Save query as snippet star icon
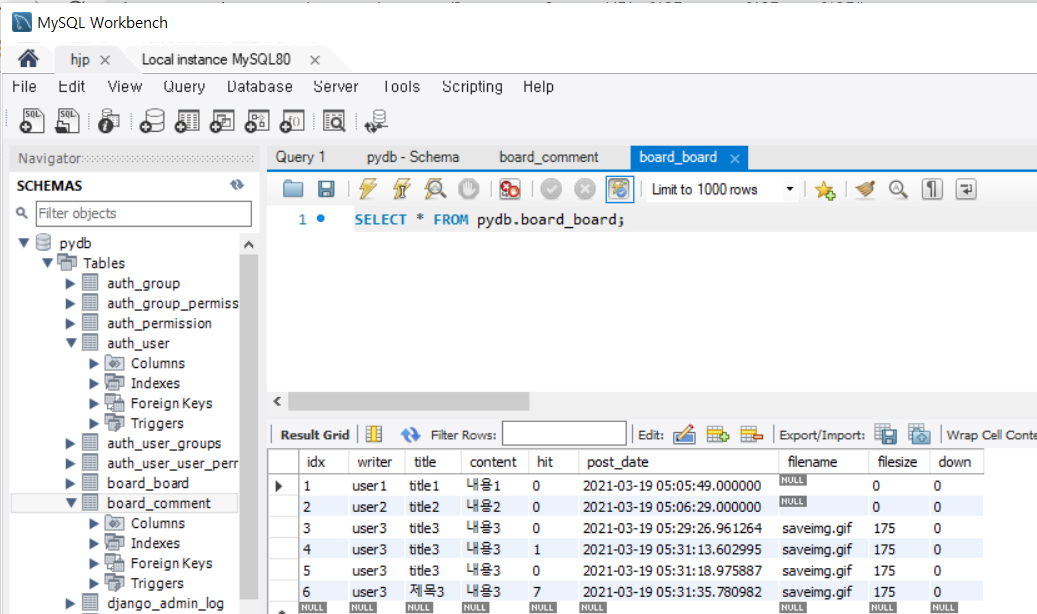Image resolution: width=1037 pixels, height=614 pixels. click(825, 190)
